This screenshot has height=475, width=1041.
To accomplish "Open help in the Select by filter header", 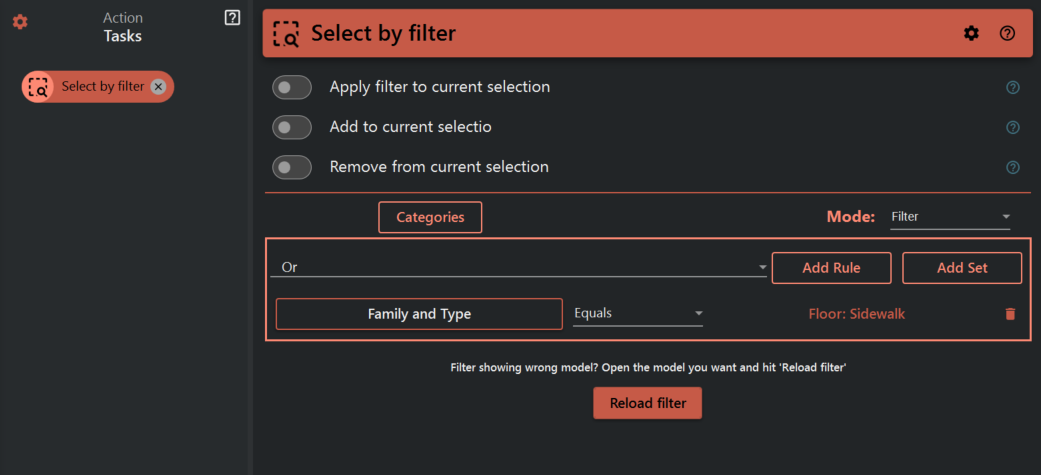I will tap(1007, 33).
